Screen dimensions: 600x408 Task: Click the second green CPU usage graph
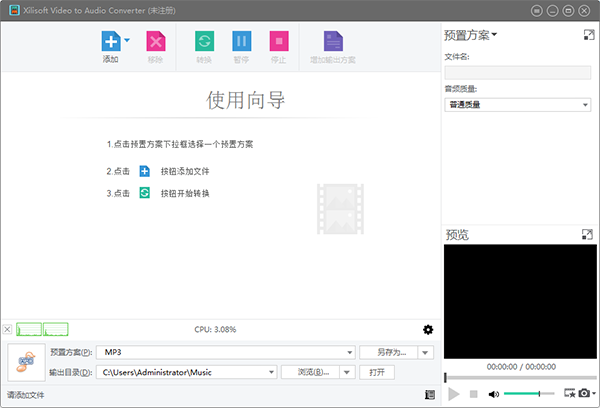pyautogui.click(x=56, y=329)
